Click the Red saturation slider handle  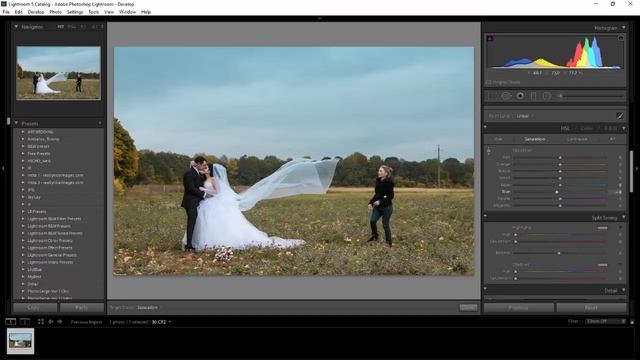point(560,157)
